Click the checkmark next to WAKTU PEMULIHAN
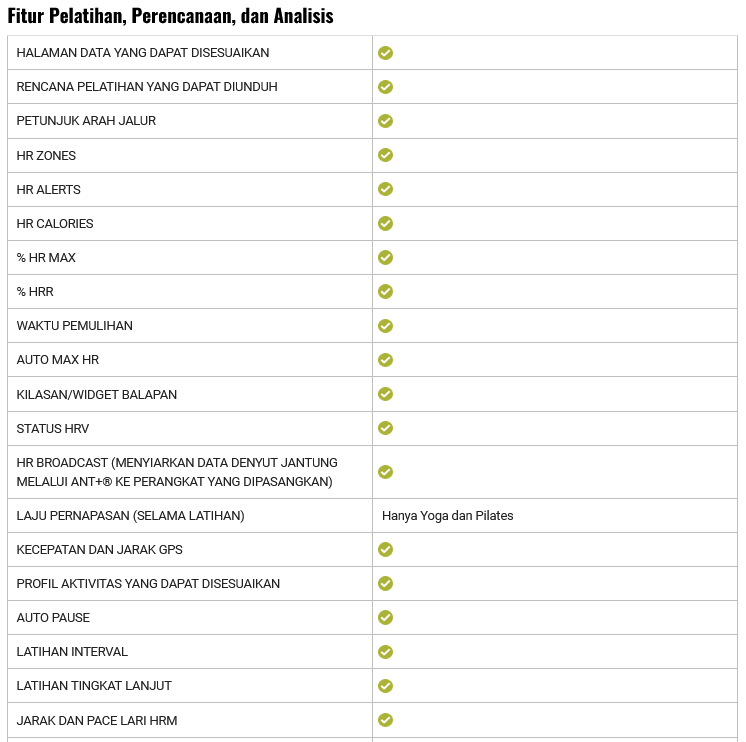 385,326
